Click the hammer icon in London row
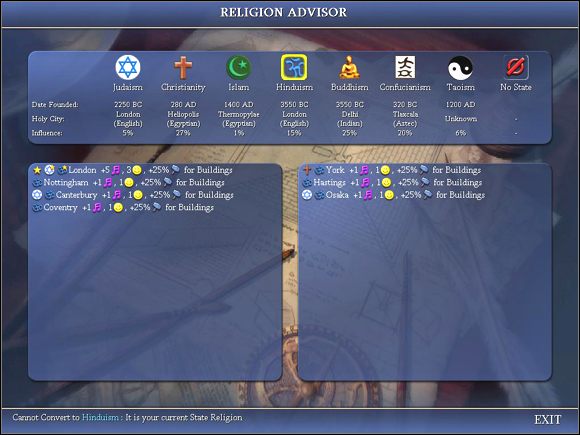The image size is (580, 435). (175, 170)
